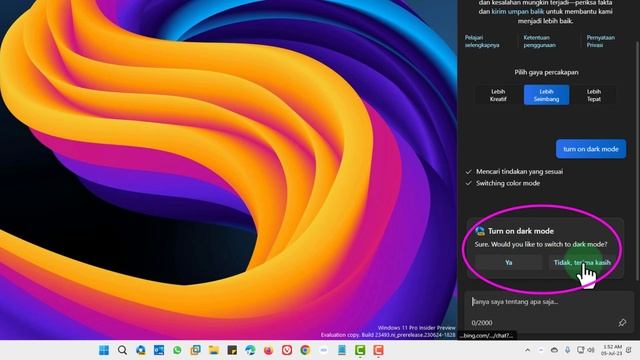Select Lebih Tepat conversation style
This screenshot has width=640, height=360.
594,95
